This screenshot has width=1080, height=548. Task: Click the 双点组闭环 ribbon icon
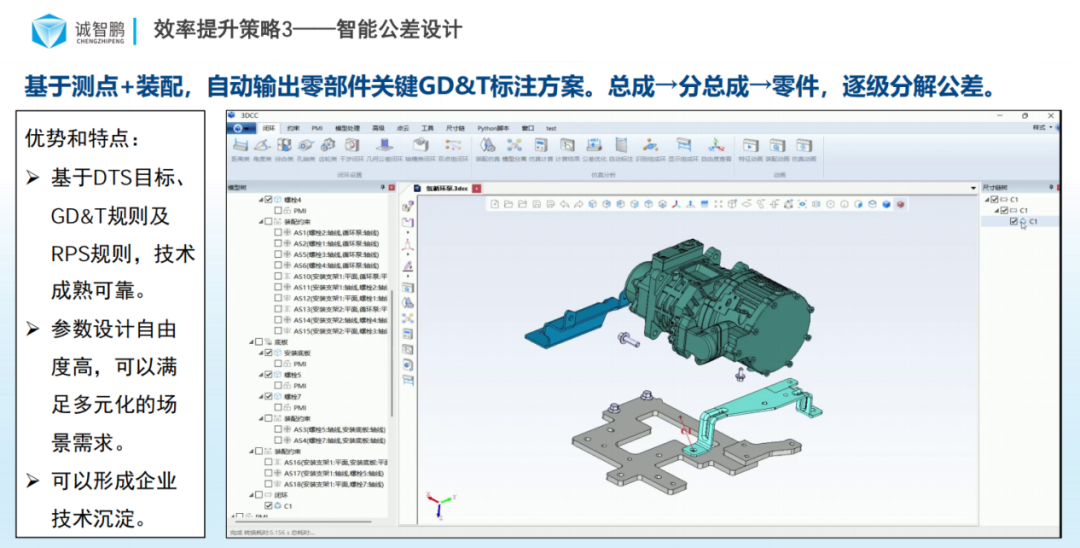click(x=453, y=145)
